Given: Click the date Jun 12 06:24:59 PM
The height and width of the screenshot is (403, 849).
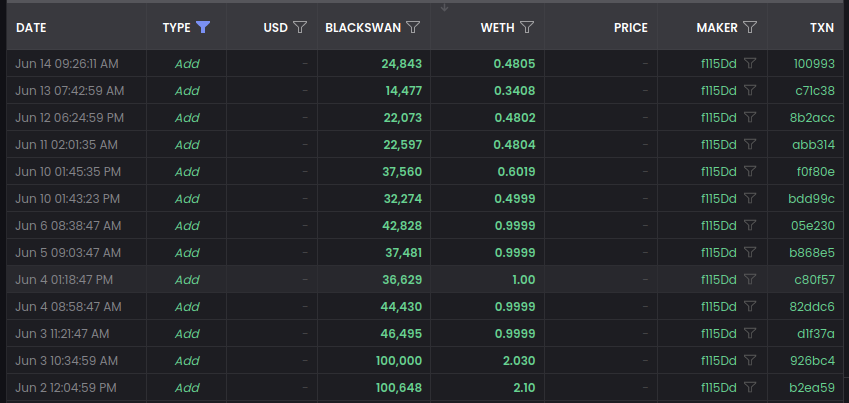Looking at the screenshot, I should [70, 118].
